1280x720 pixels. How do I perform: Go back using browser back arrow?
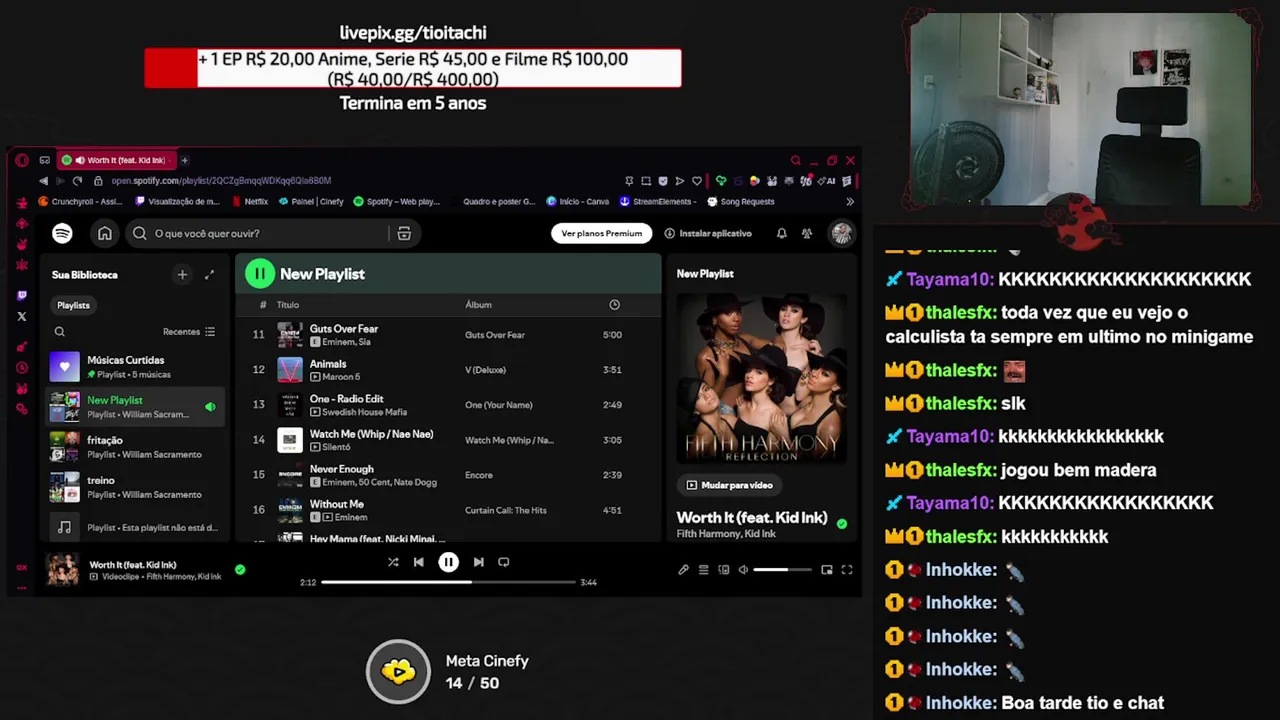pyautogui.click(x=43, y=181)
